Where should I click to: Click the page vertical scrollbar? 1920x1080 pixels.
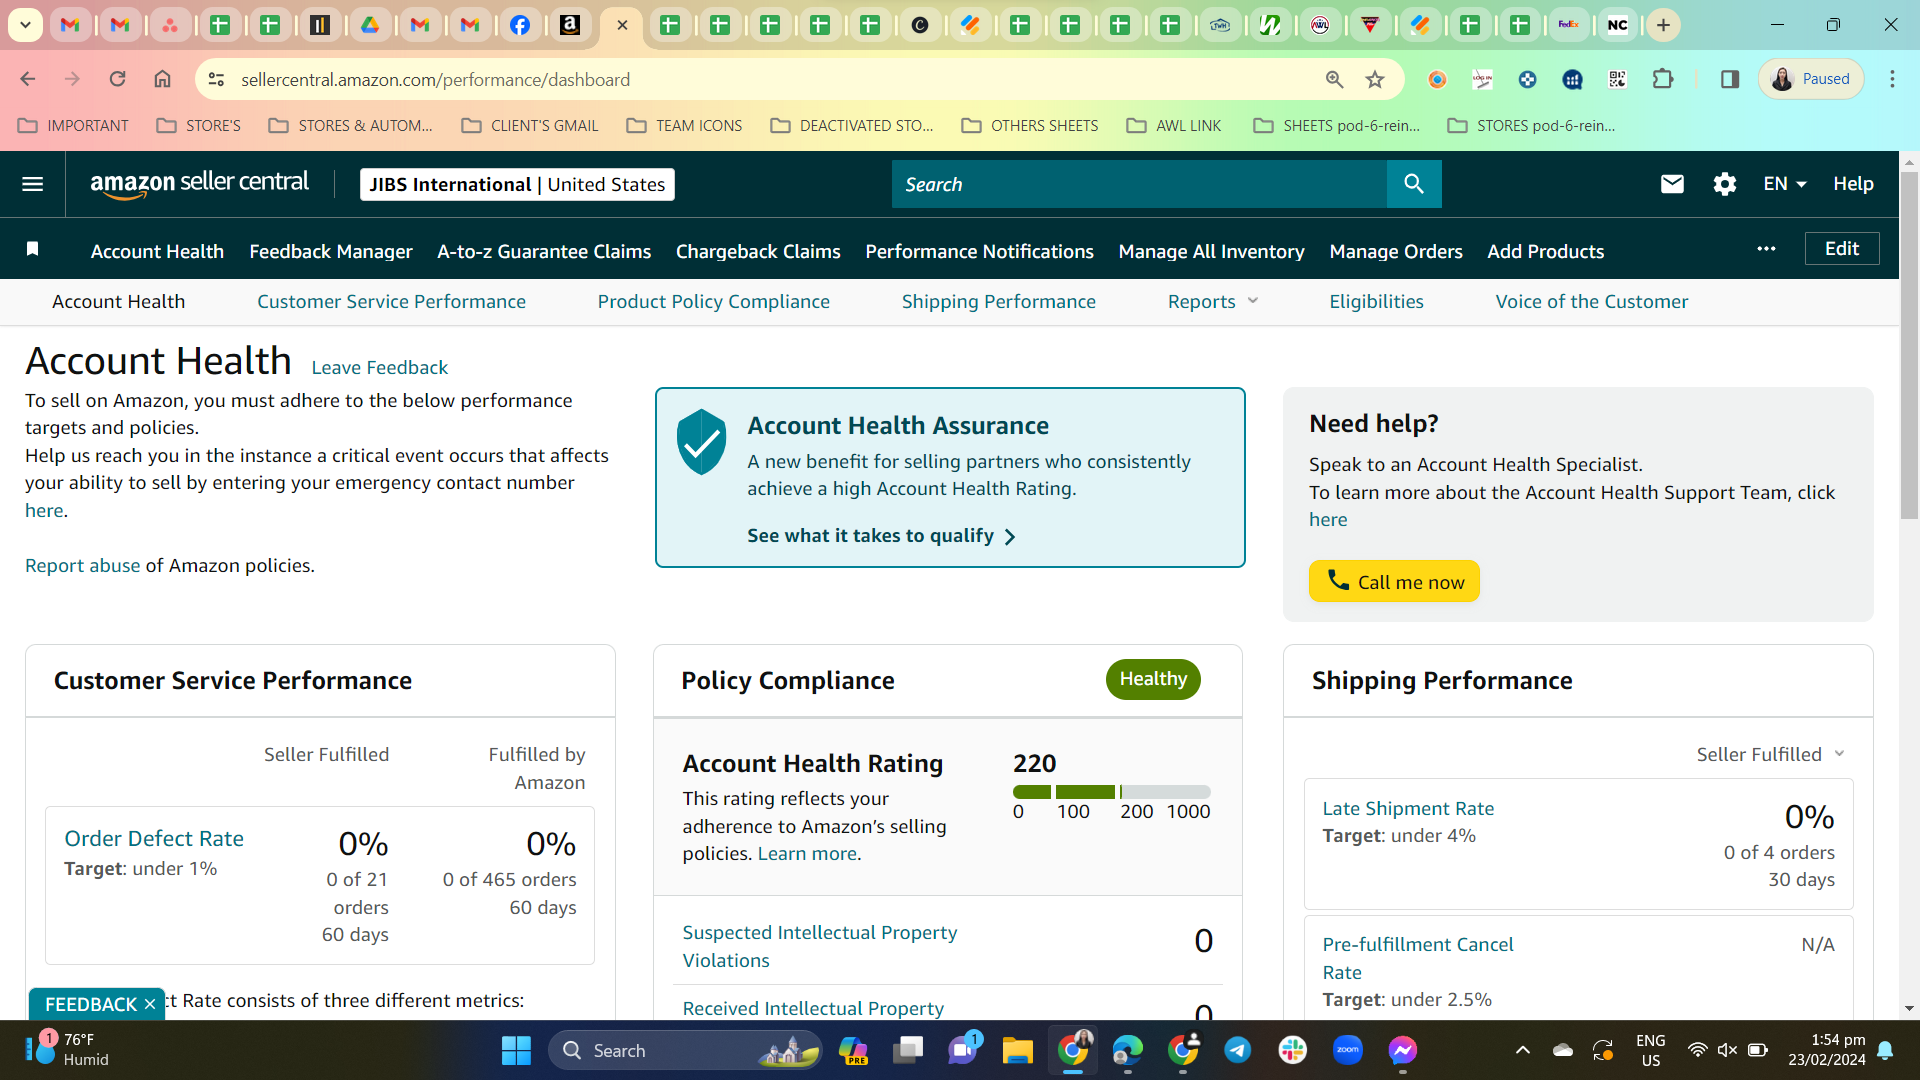[1909, 345]
